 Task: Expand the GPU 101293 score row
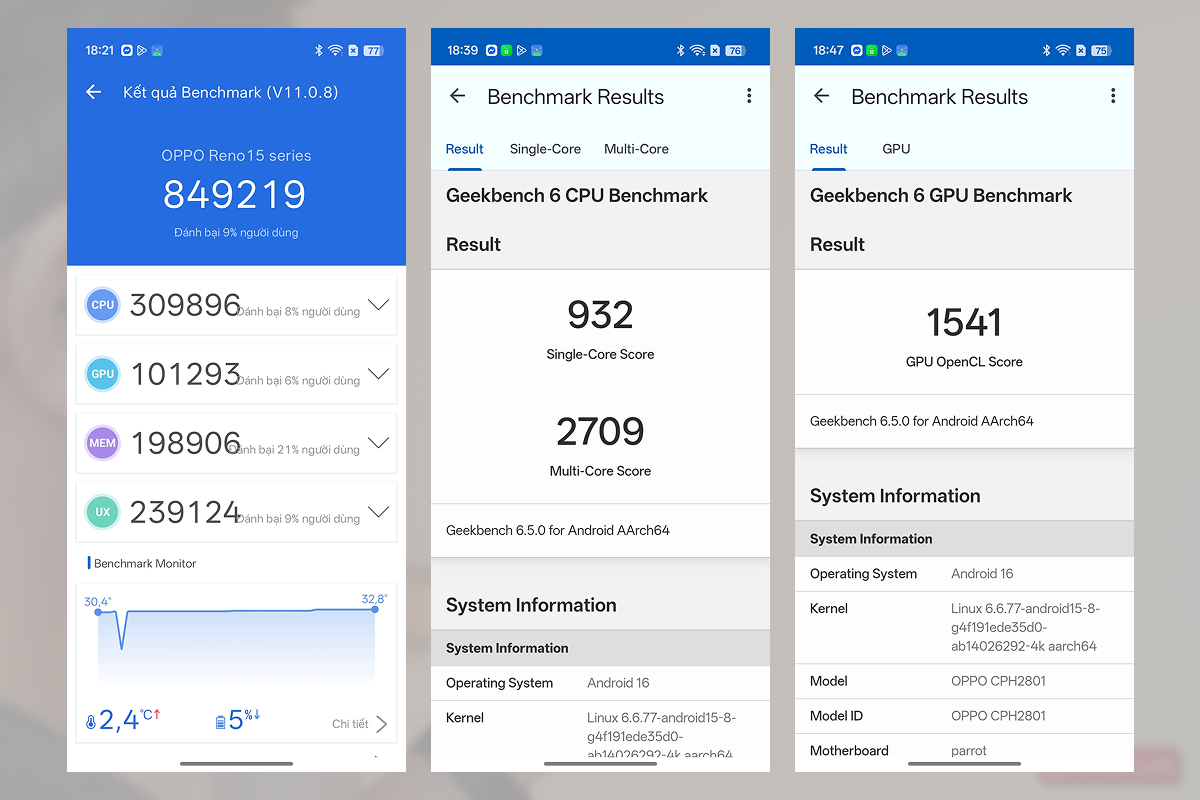(378, 373)
